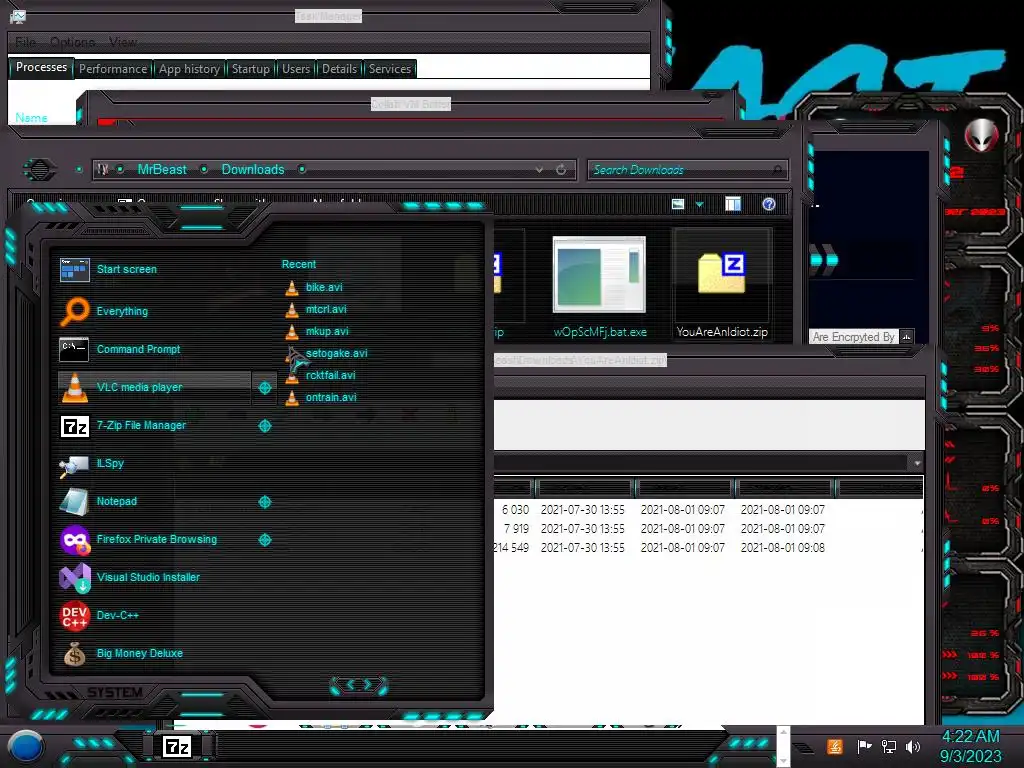Switch to Processes tab in Task Manager
The image size is (1024, 768).
(x=41, y=67)
